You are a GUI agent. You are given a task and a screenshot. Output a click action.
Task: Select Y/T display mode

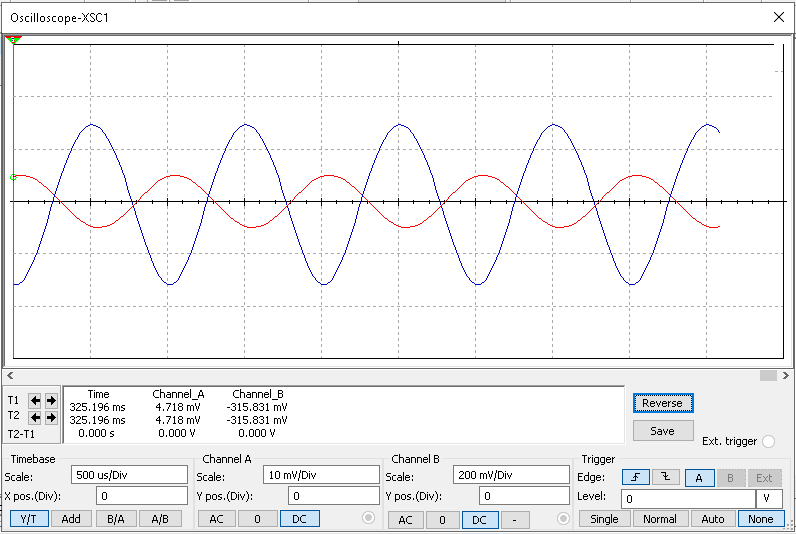[x=29, y=519]
